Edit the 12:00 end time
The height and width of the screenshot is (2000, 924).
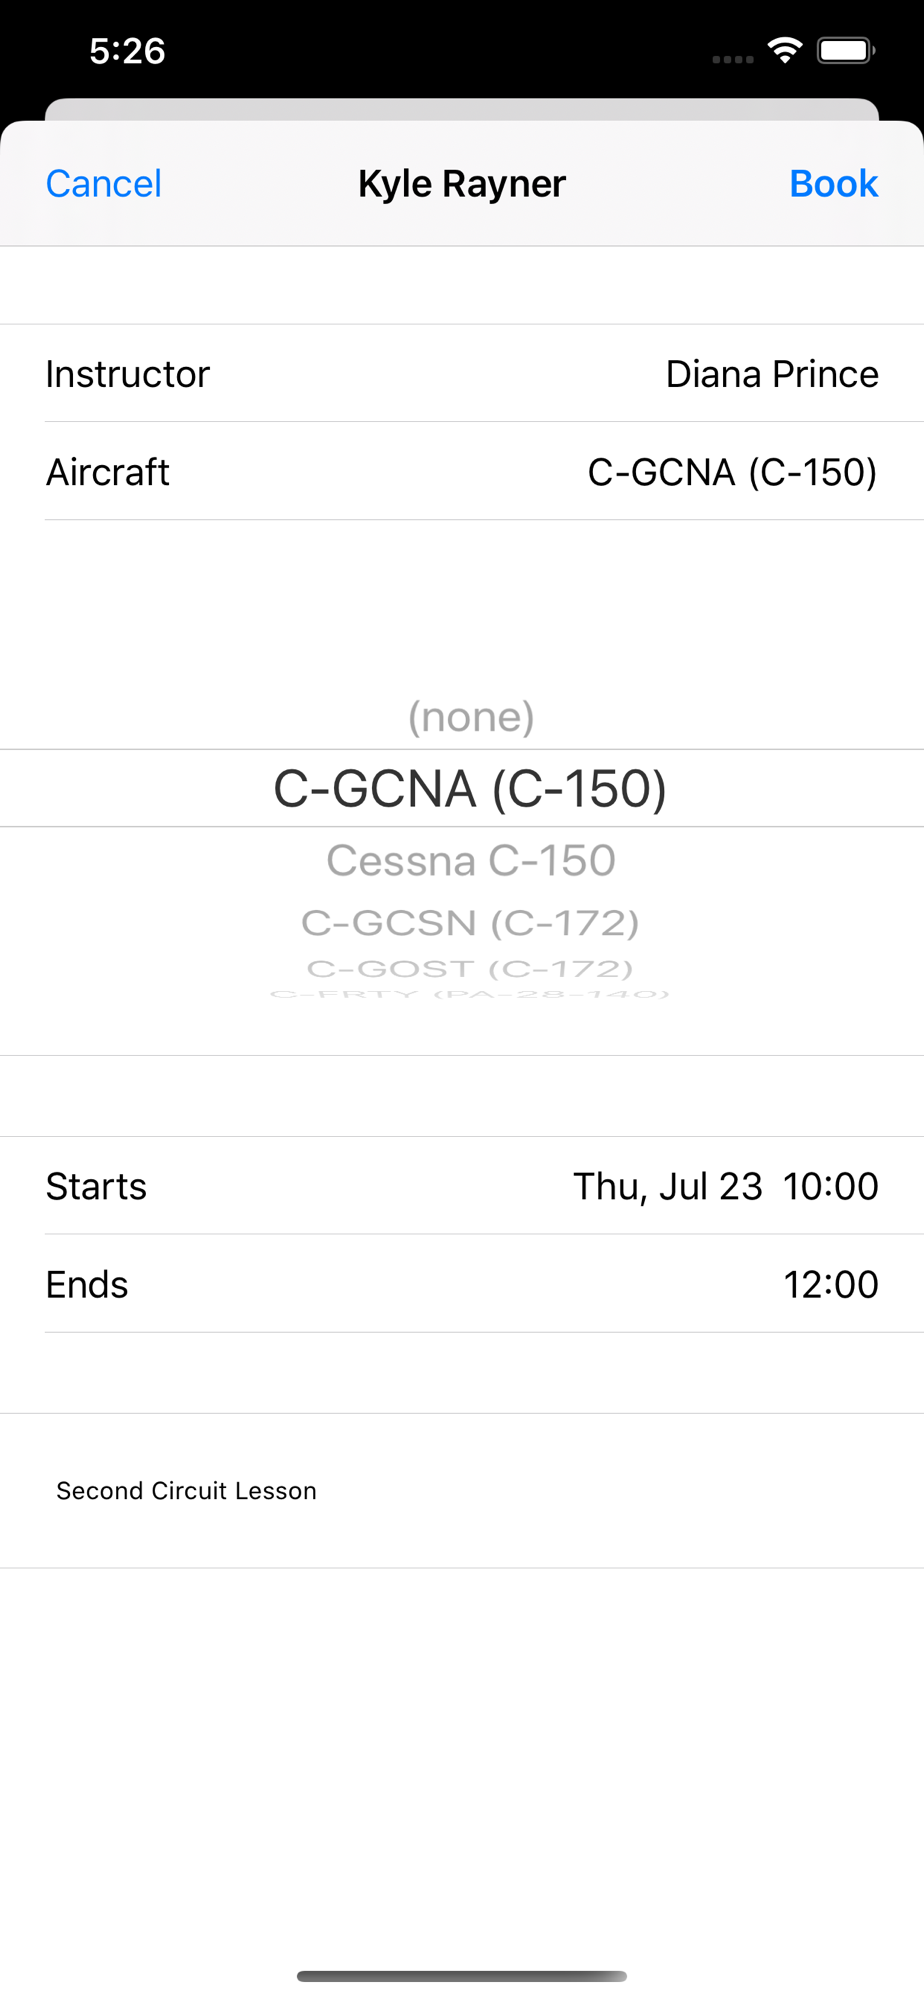point(830,1284)
